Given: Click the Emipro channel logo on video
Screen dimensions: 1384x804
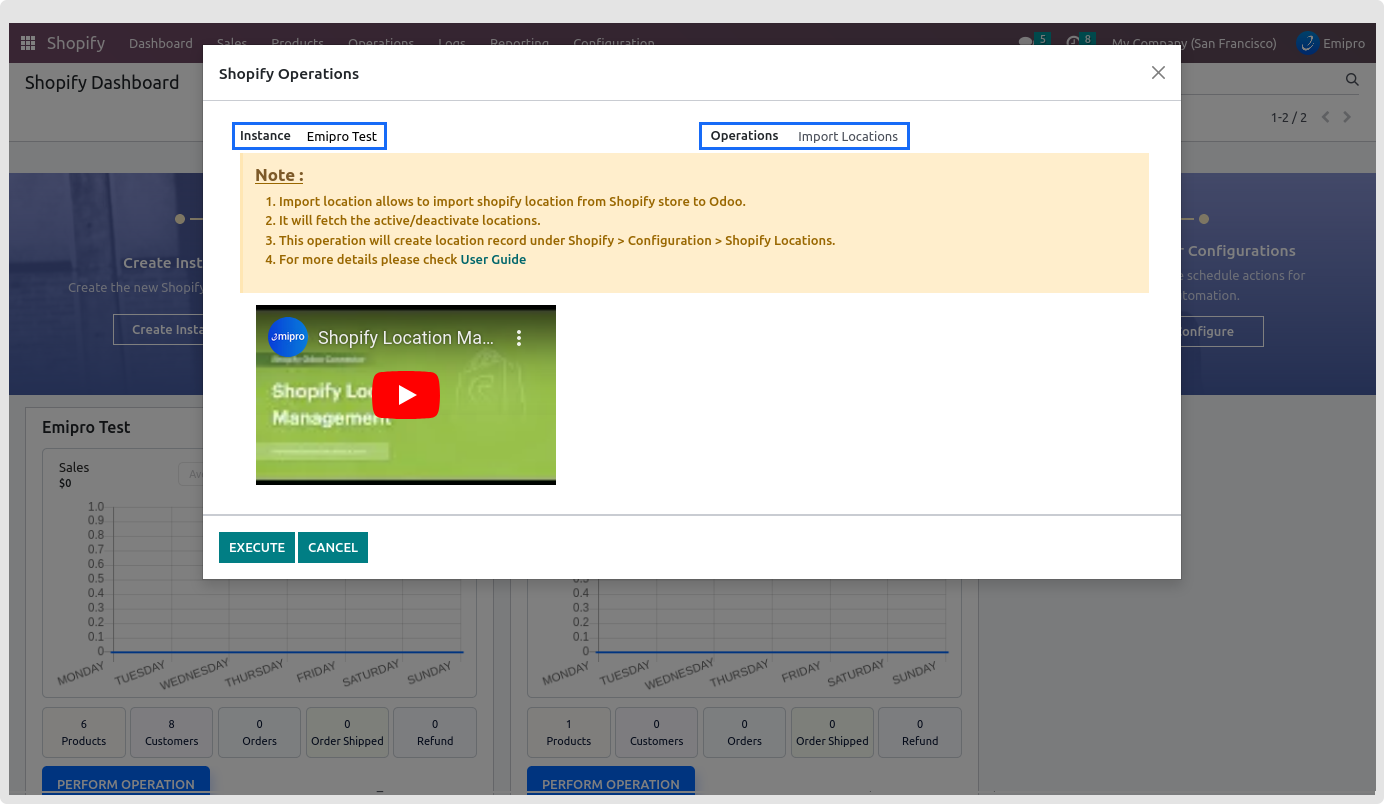Looking at the screenshot, I should tap(288, 337).
